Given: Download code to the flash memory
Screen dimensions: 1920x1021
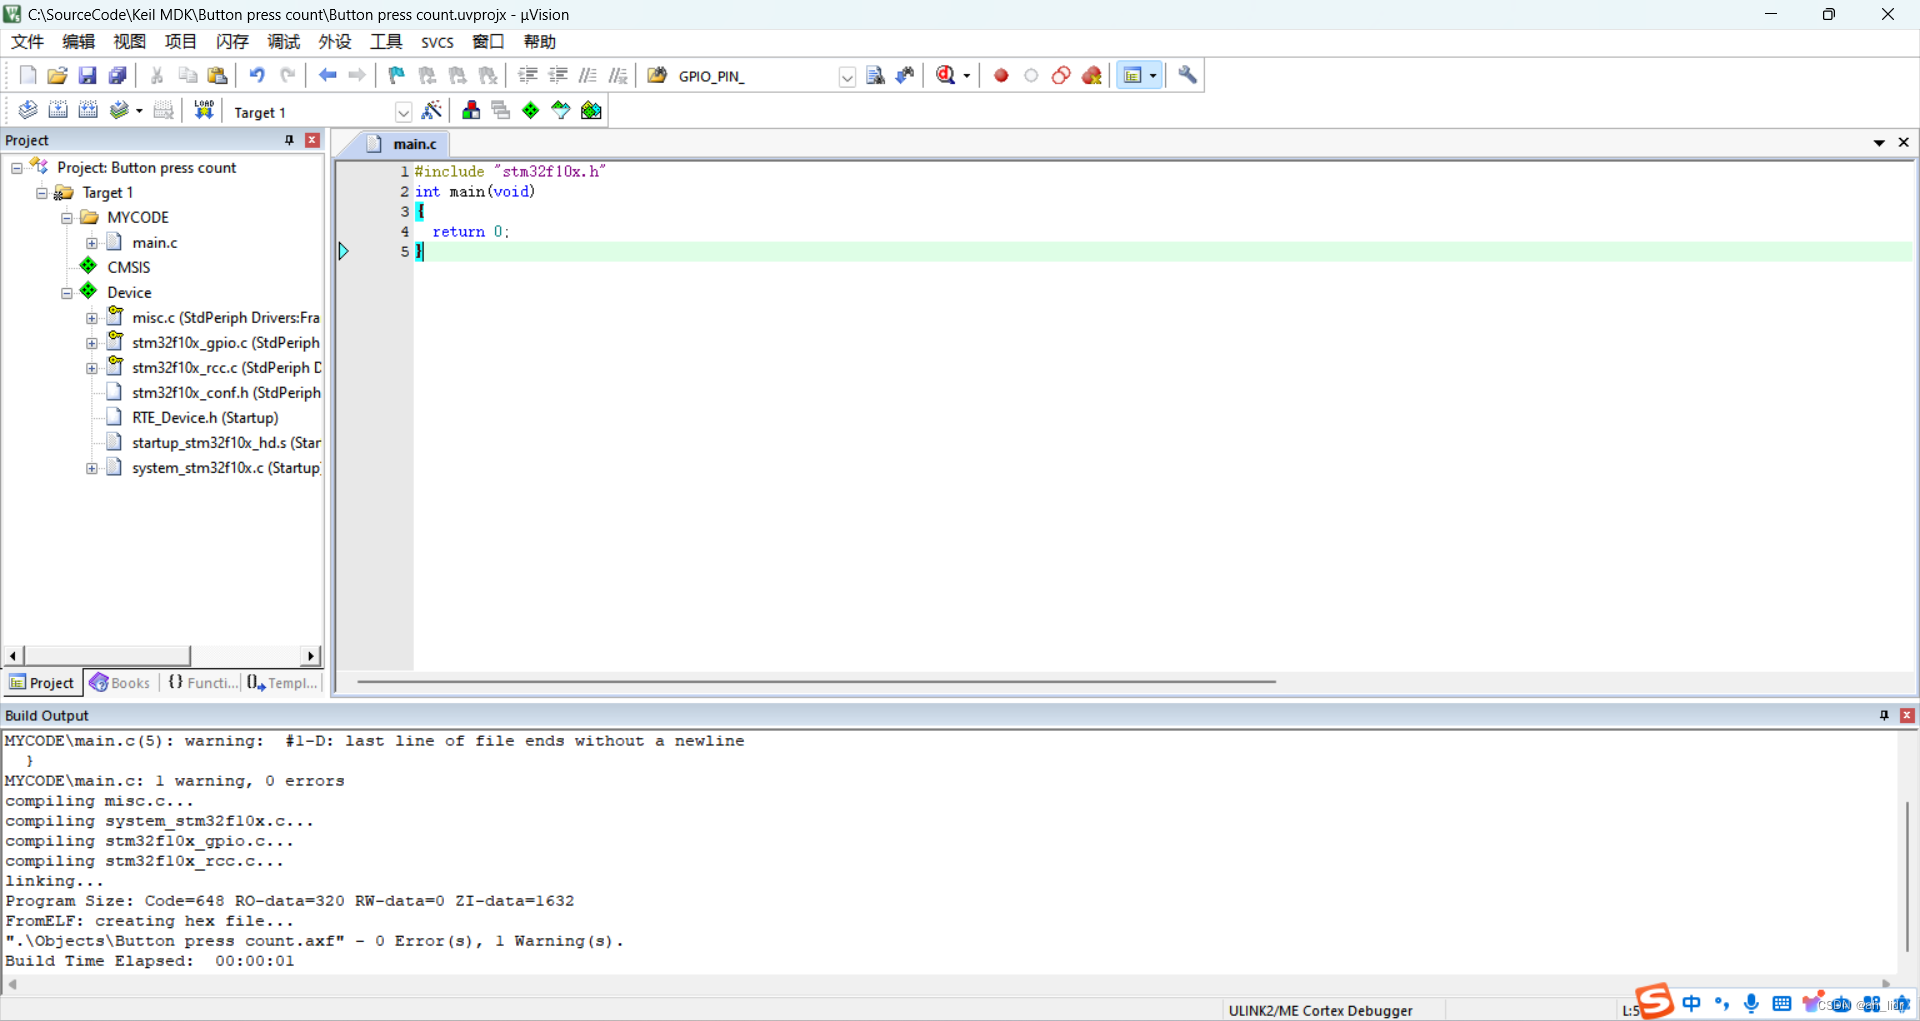Looking at the screenshot, I should coord(203,110).
